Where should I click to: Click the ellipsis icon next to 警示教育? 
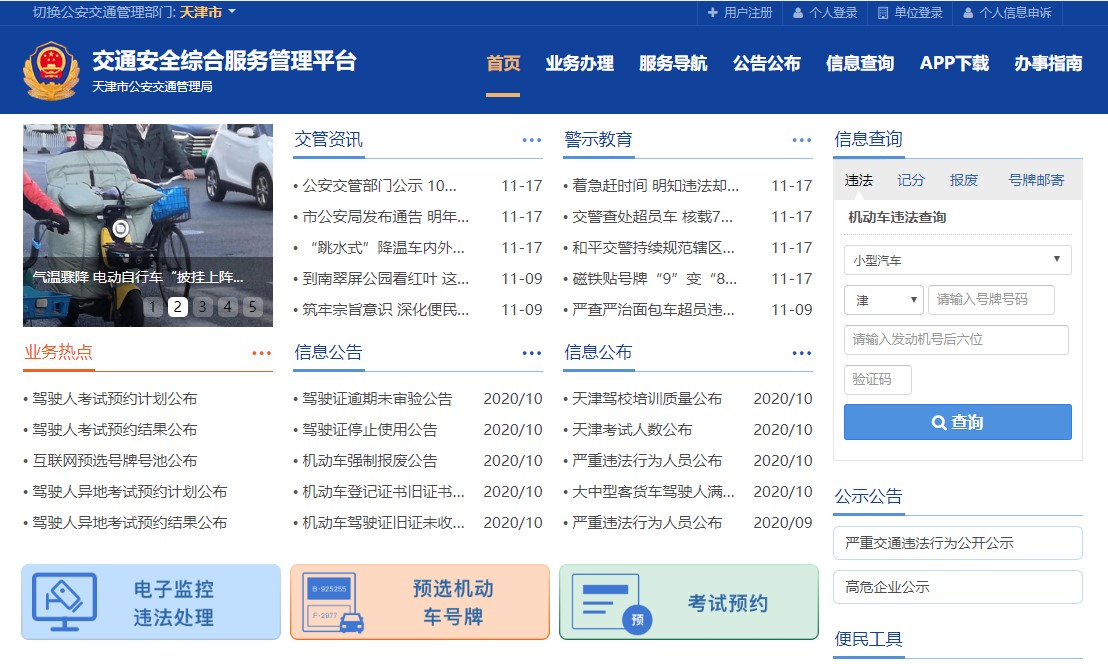pos(801,140)
